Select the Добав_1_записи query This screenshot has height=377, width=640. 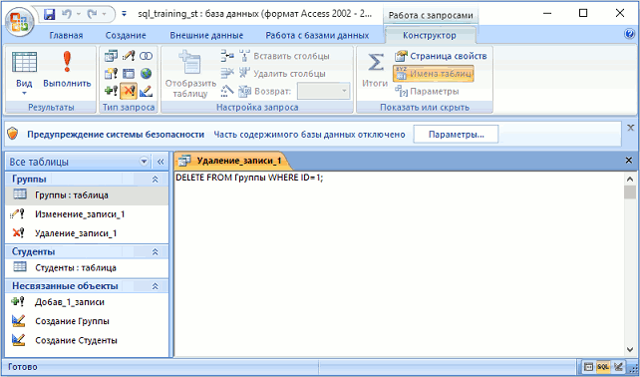tap(87, 302)
